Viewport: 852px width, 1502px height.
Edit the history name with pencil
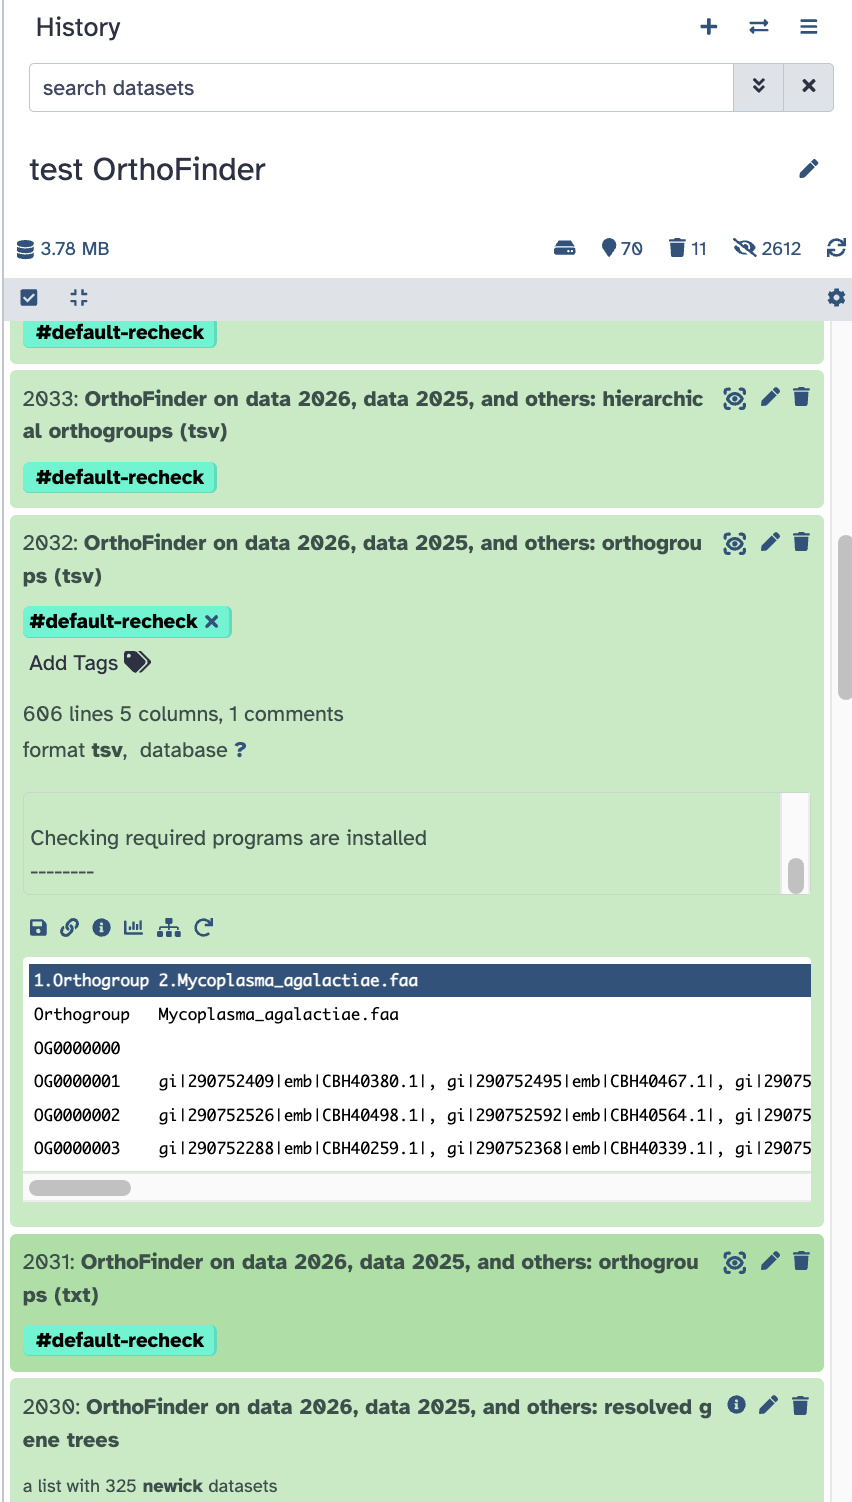[x=809, y=168]
